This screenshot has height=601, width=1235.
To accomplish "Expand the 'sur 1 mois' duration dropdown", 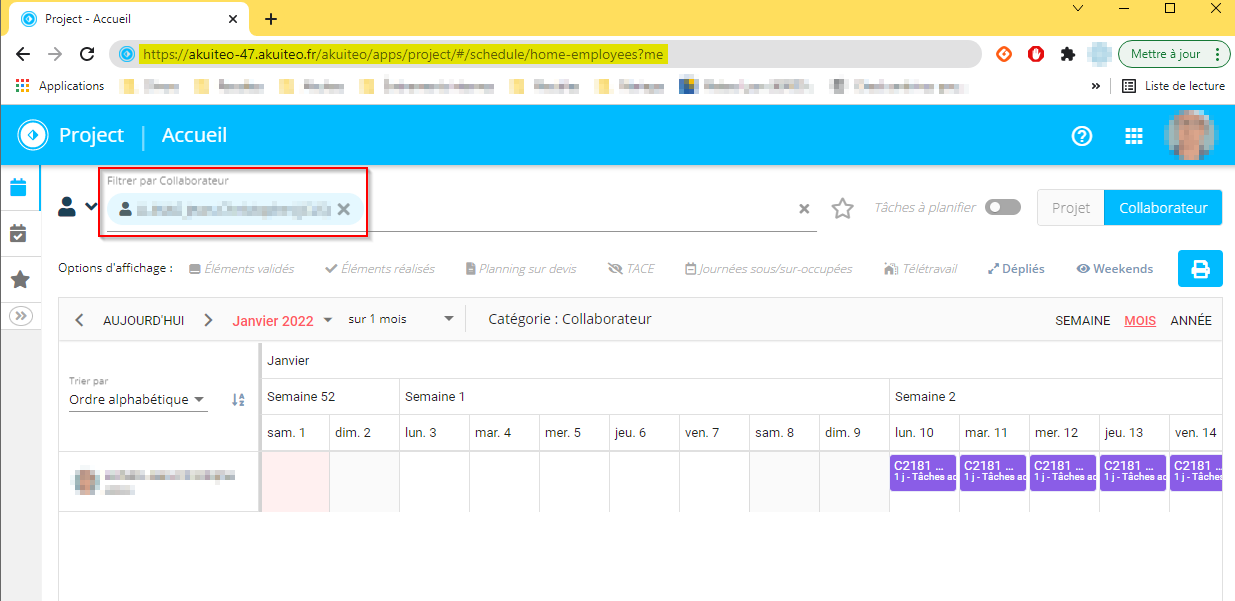I will [400, 320].
